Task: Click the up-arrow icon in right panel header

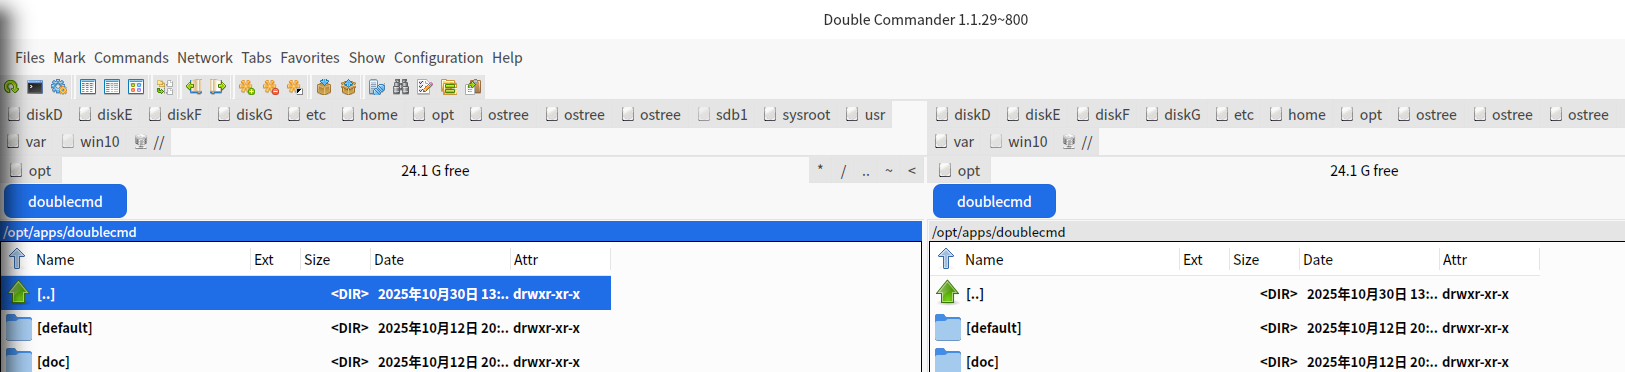Action: pos(946,259)
